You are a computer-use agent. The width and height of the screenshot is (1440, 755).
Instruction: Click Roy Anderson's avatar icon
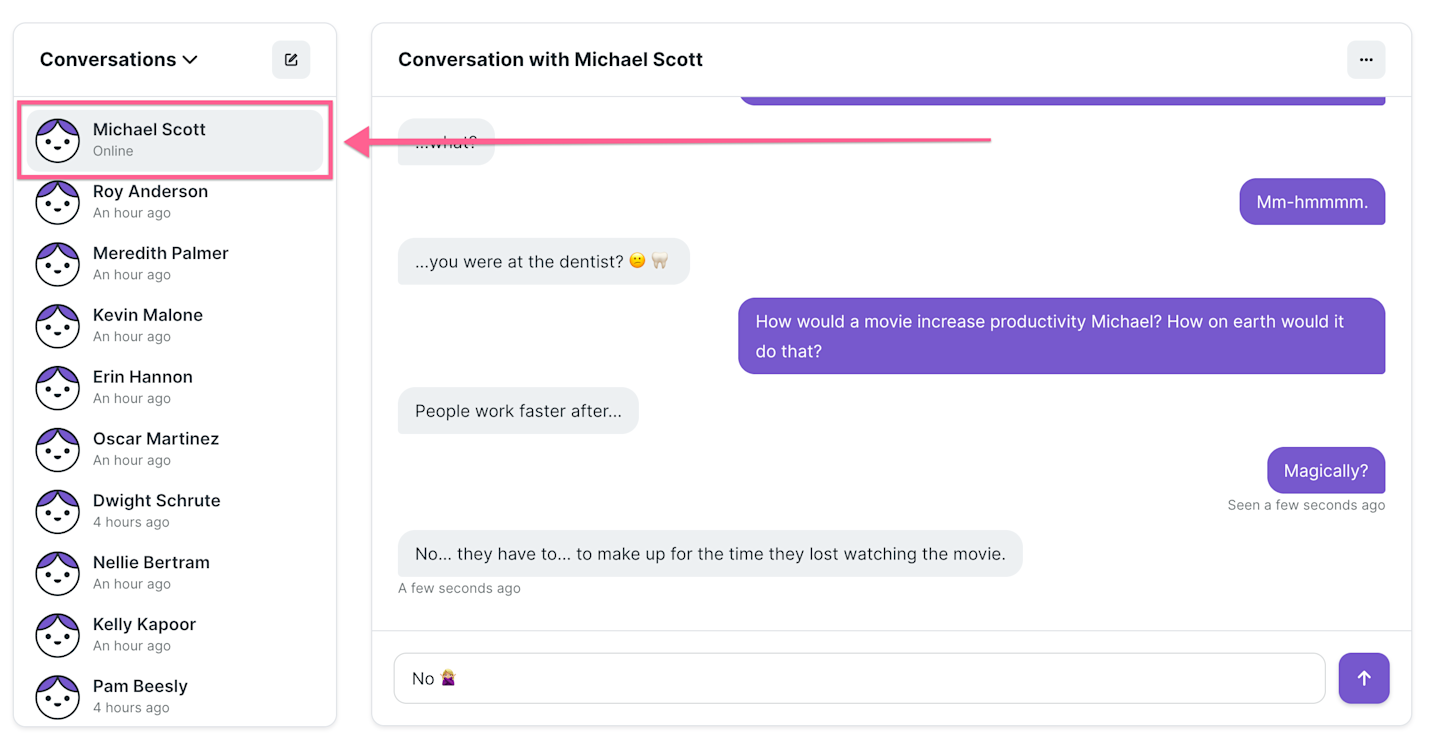(x=58, y=202)
